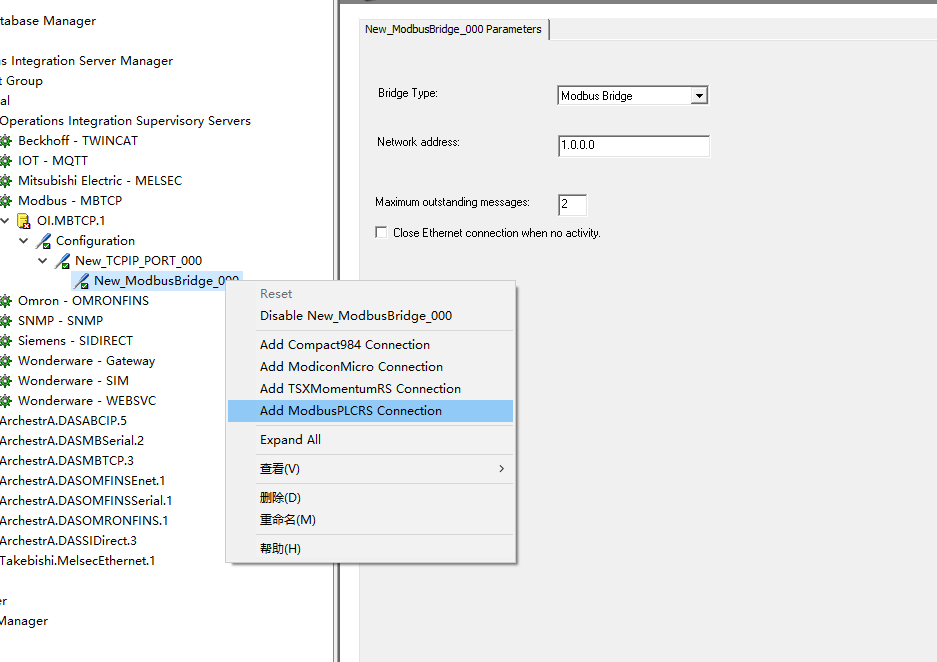This screenshot has height=662, width=937.
Task: Enable Close Ethernet connection when no activity
Action: point(381,233)
